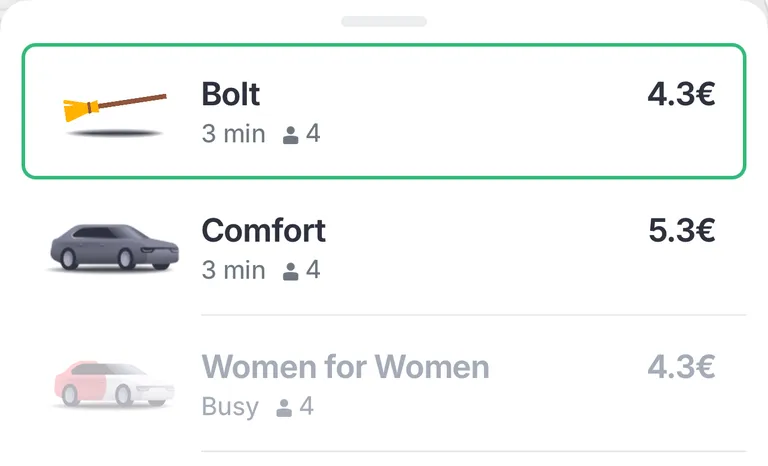768x466 pixels.
Task: Tap seat count 4 in Bolt row
Action: coord(313,134)
